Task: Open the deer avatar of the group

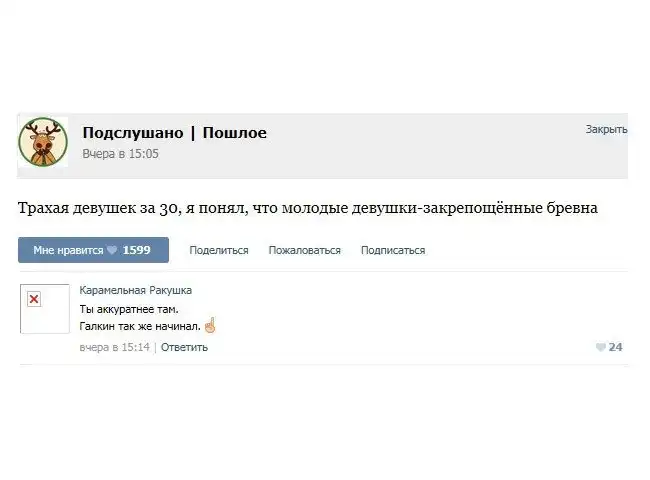Action: click(x=43, y=142)
